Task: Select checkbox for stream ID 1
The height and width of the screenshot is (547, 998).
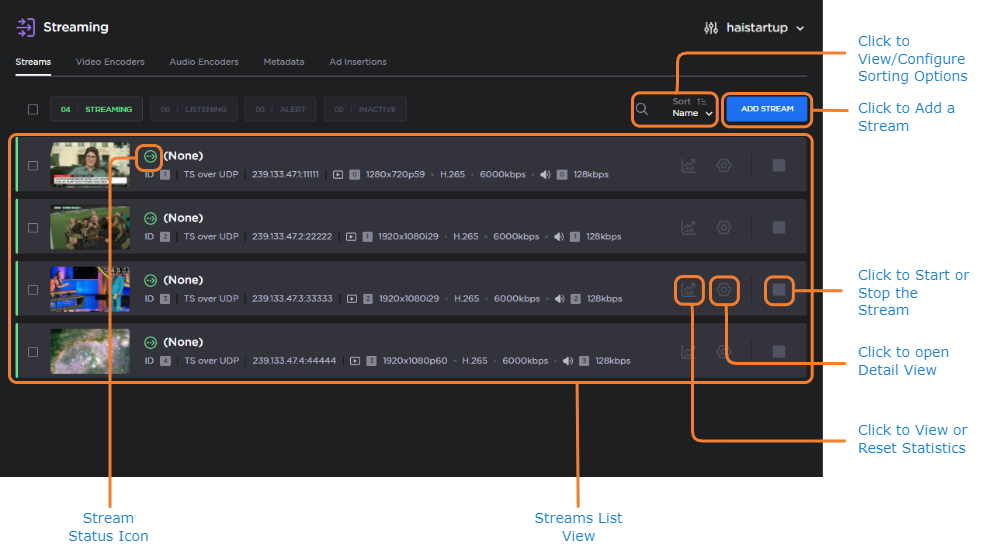Action: (x=33, y=166)
